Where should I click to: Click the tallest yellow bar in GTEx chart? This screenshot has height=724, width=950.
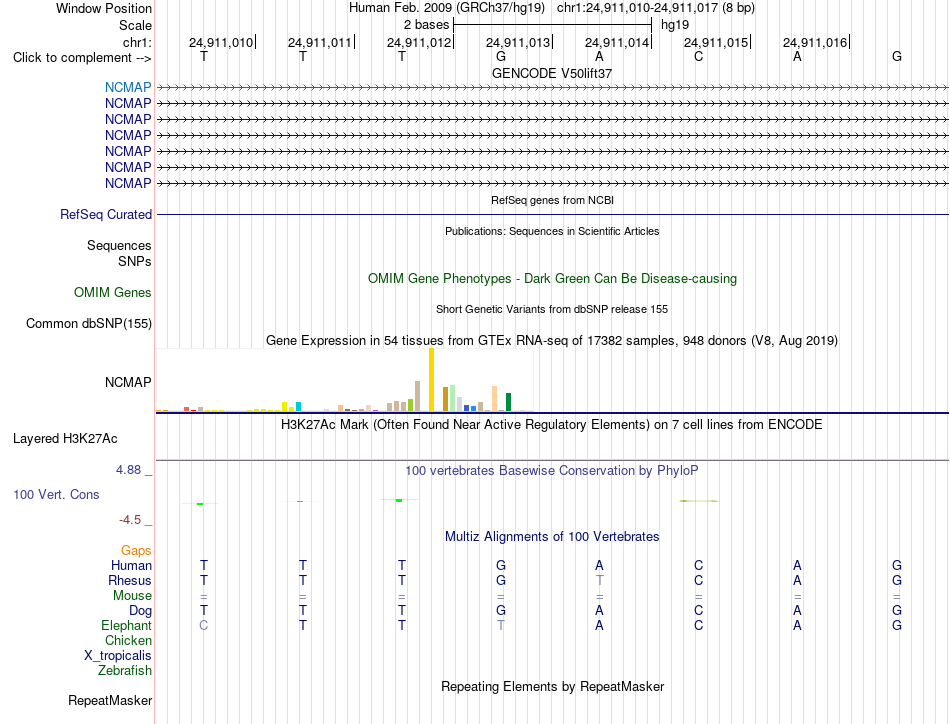pos(431,380)
